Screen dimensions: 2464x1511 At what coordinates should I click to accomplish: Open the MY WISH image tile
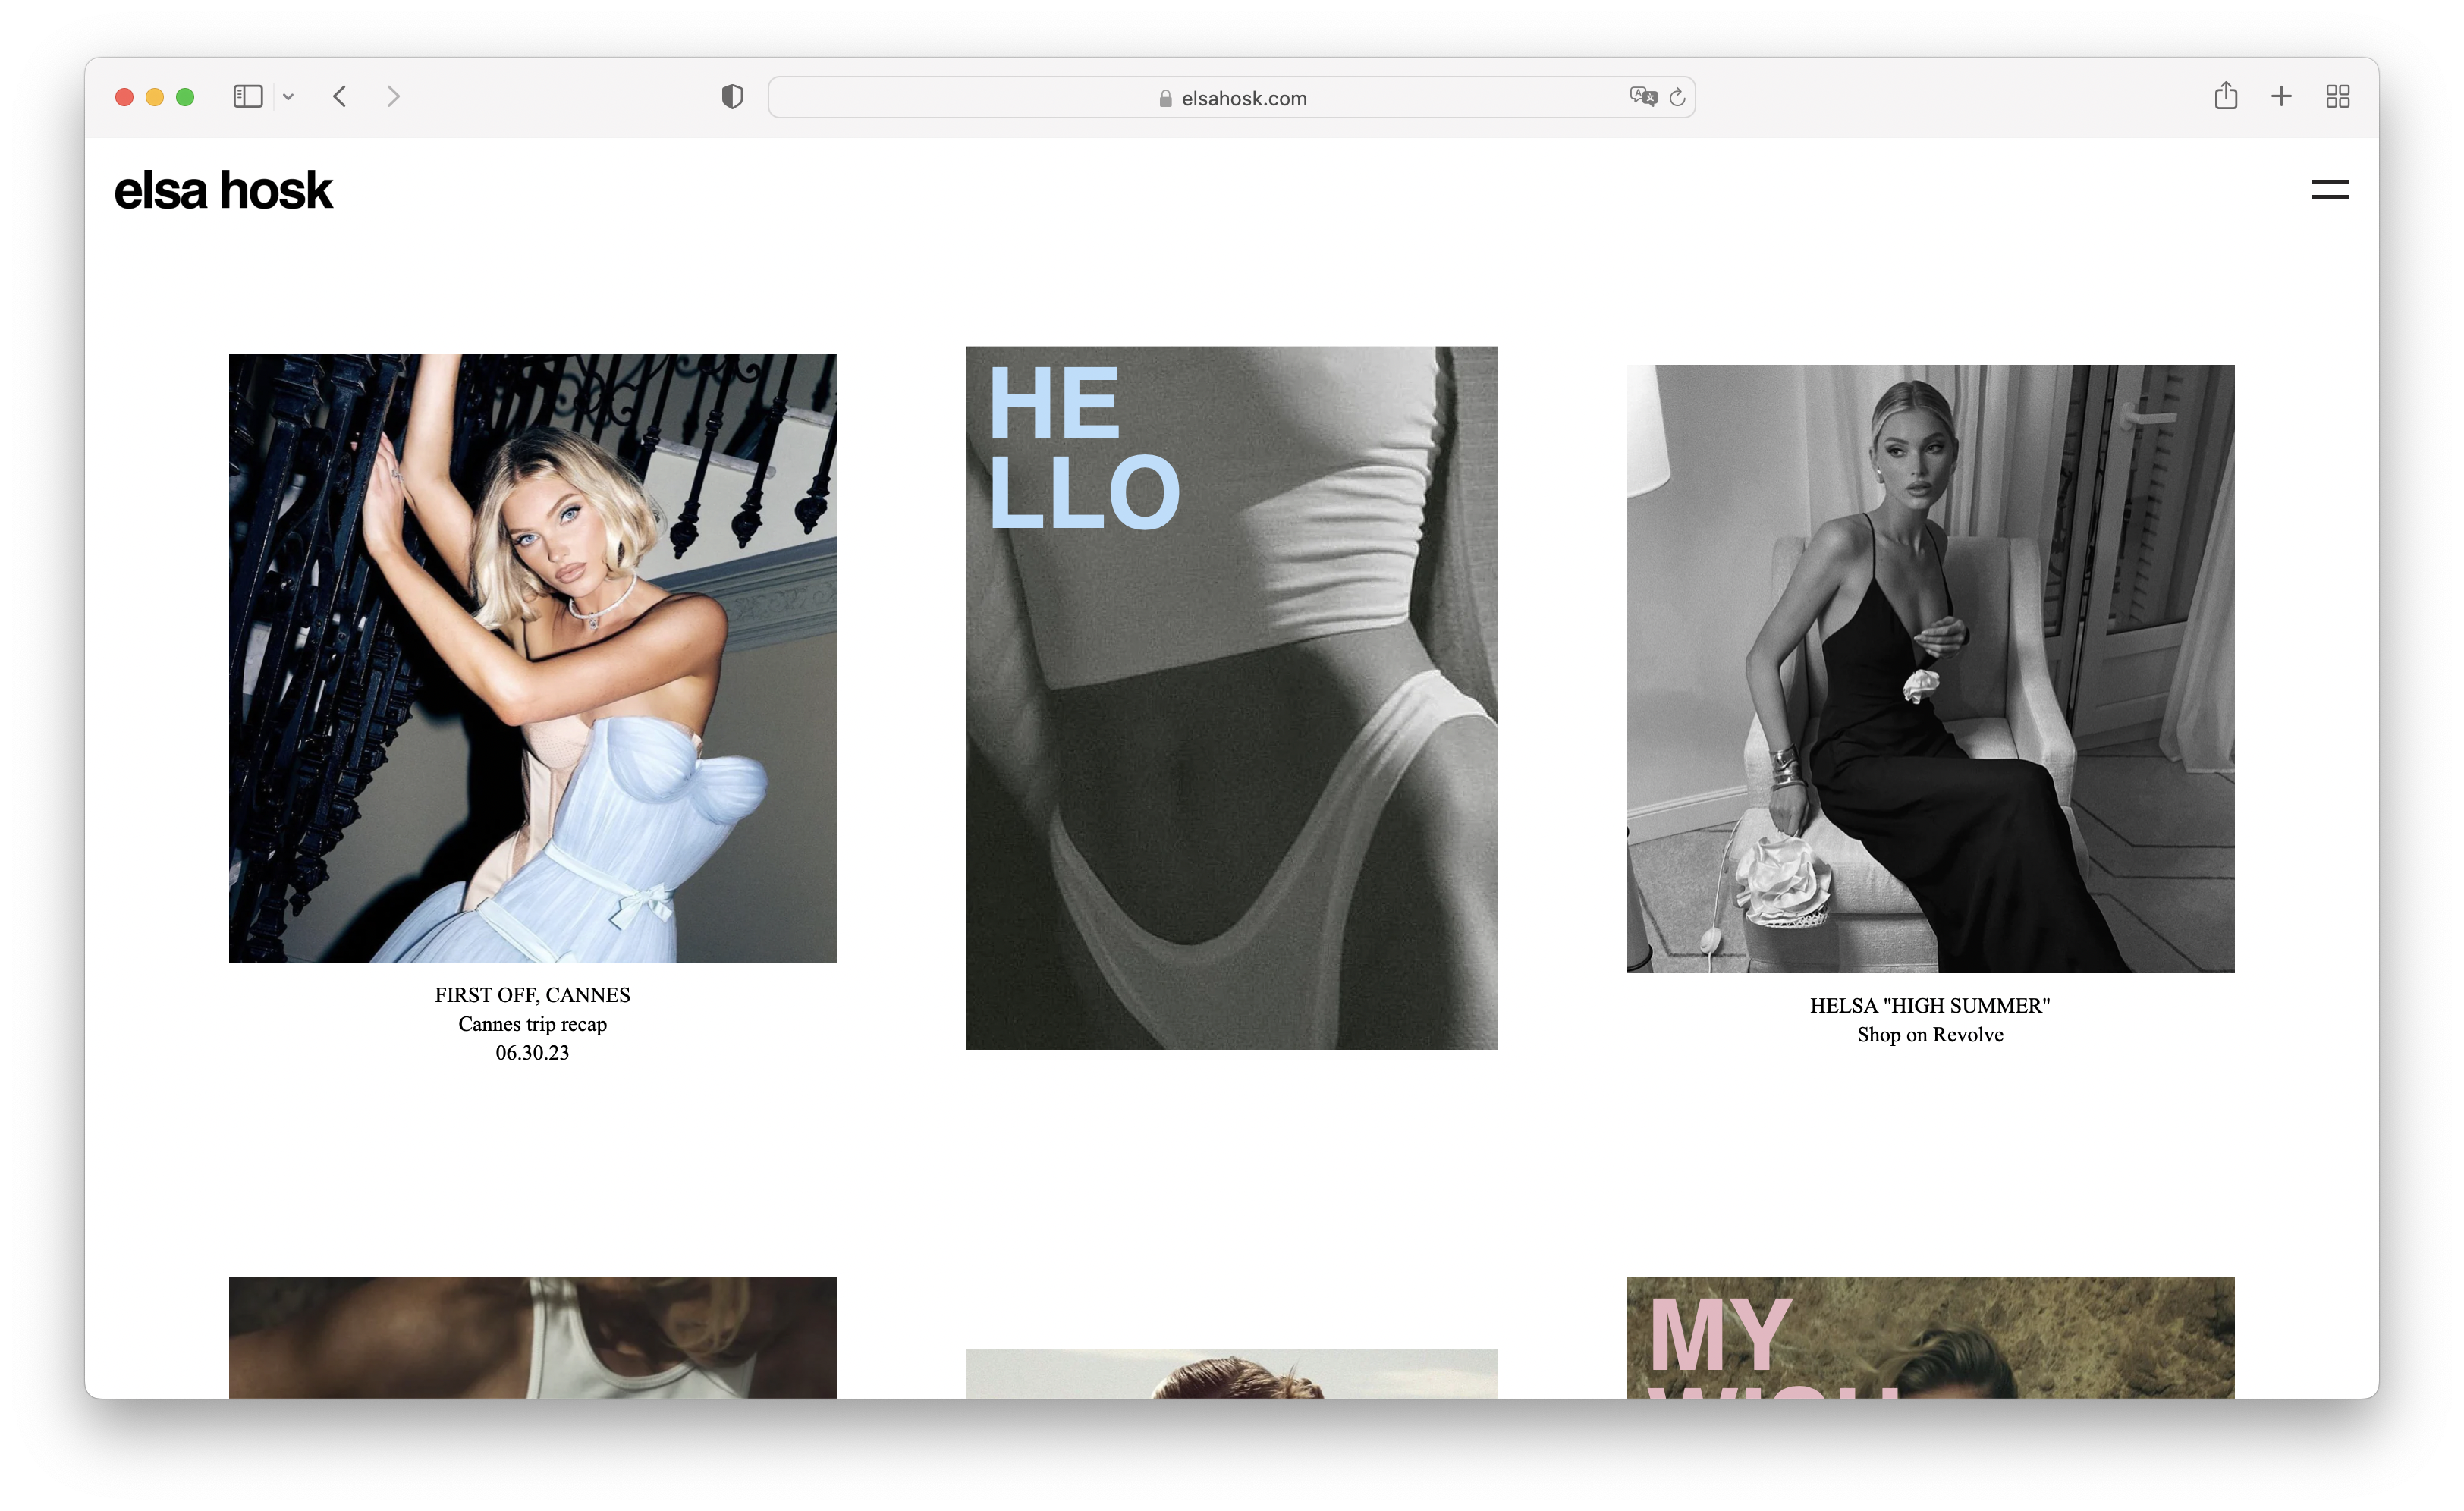(x=1930, y=1337)
